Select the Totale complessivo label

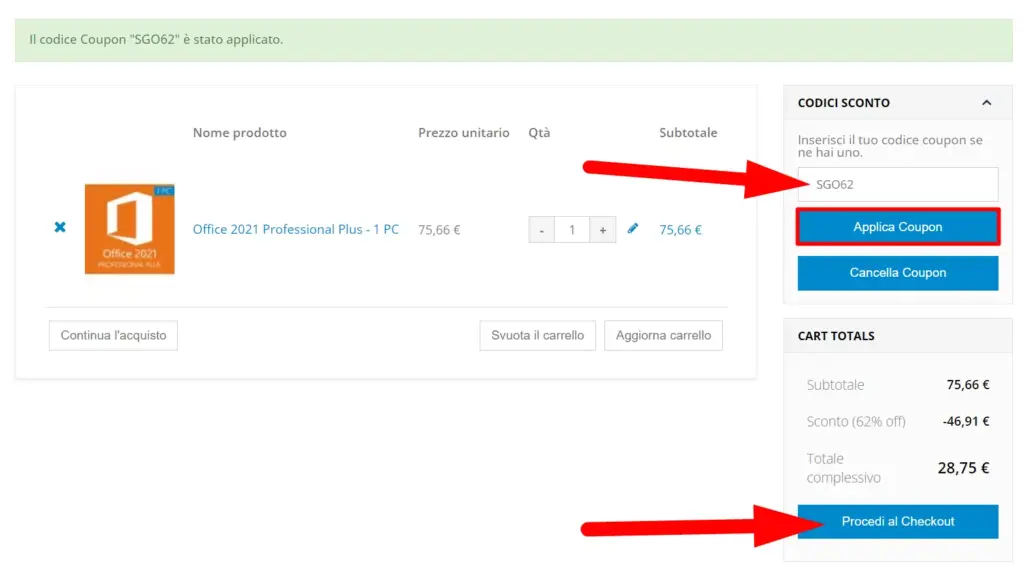(844, 468)
